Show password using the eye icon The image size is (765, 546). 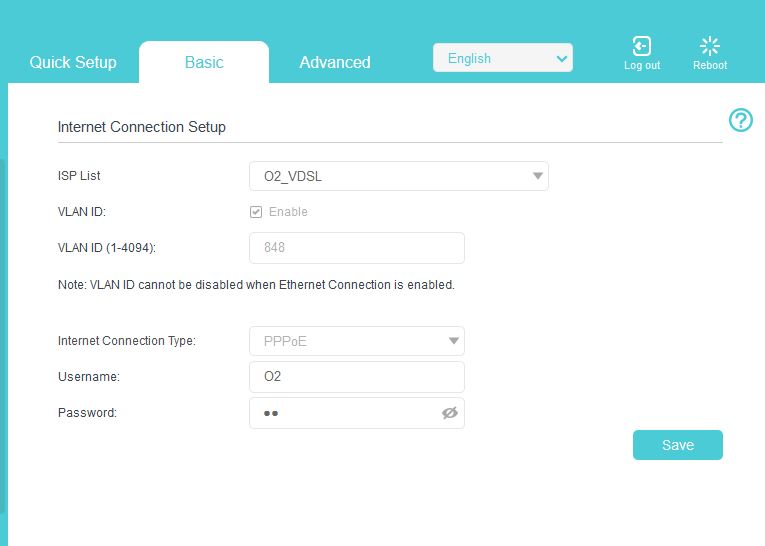point(450,413)
